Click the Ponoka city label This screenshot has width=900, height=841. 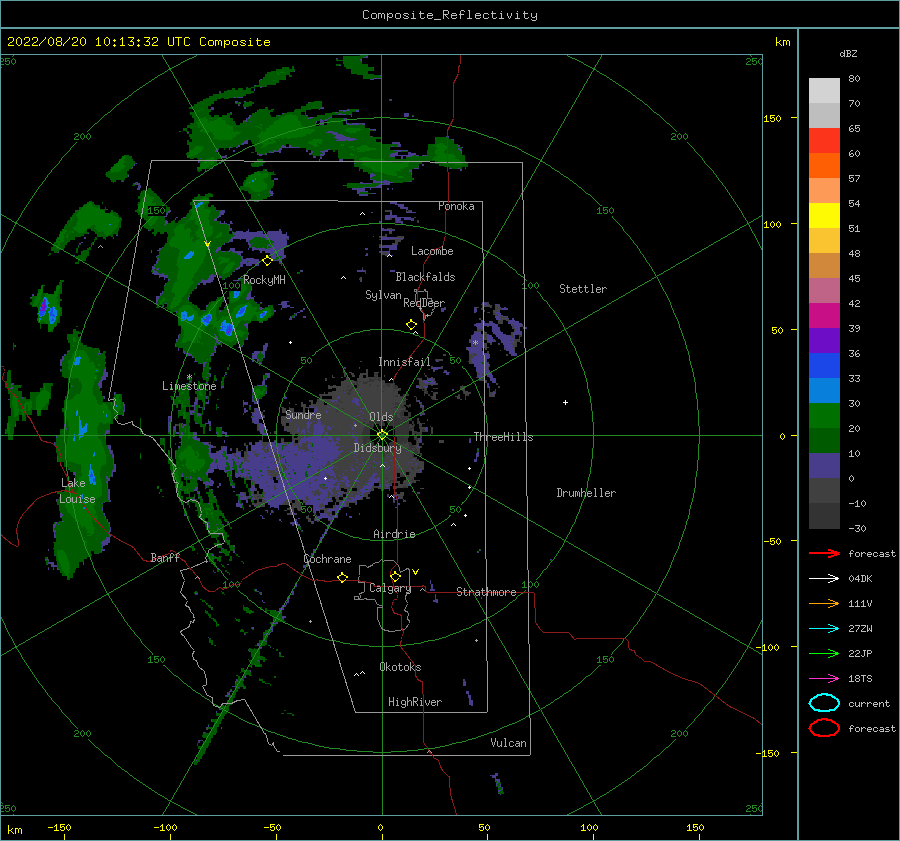(x=456, y=206)
